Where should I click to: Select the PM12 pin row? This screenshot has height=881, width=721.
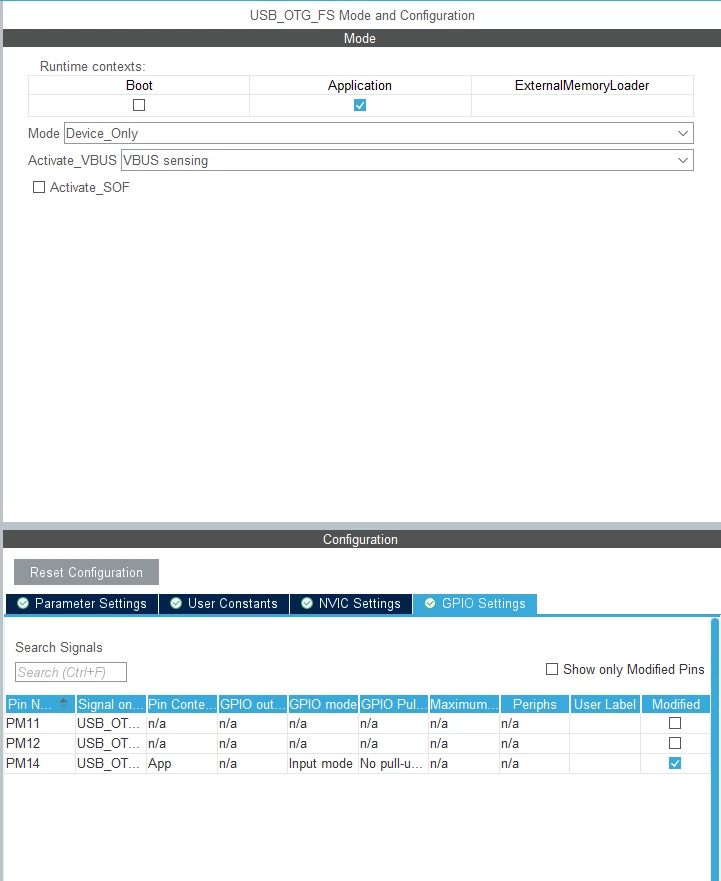tap(358, 743)
